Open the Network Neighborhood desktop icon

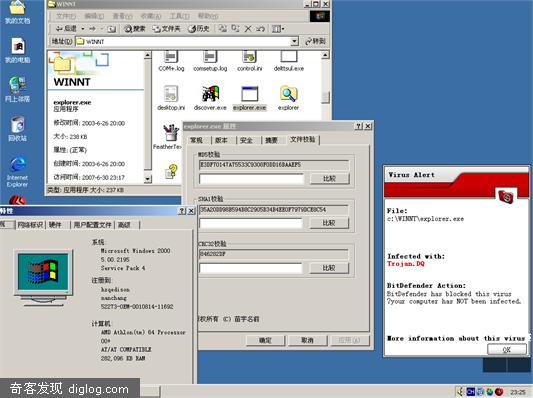tap(17, 89)
